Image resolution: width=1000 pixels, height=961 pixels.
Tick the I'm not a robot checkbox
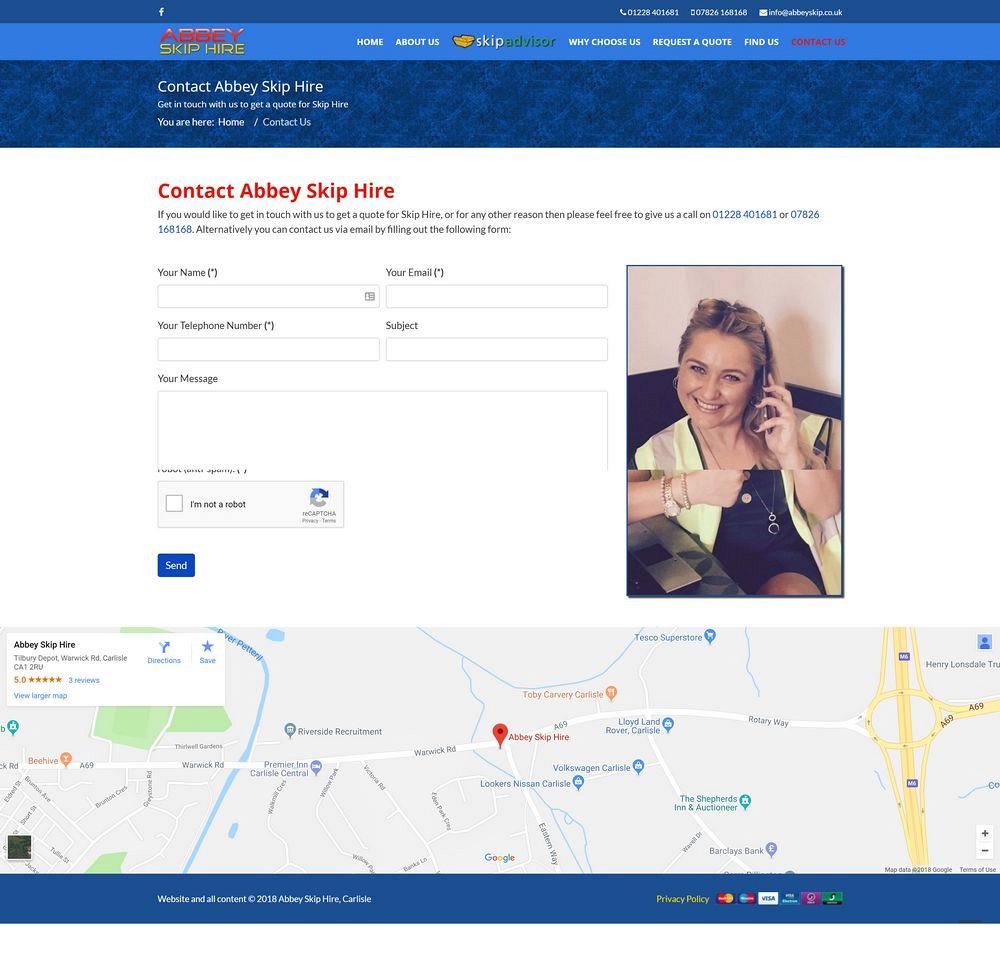[x=174, y=504]
